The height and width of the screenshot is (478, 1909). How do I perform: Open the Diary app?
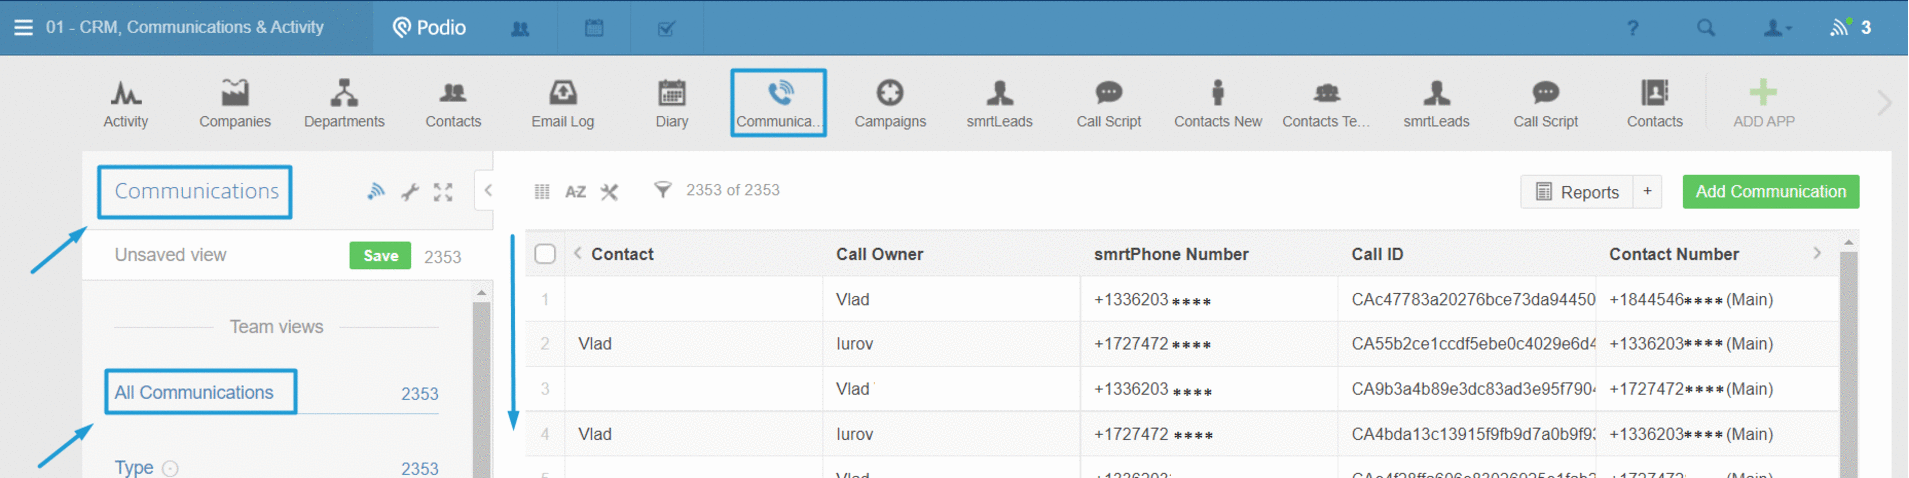point(671,103)
